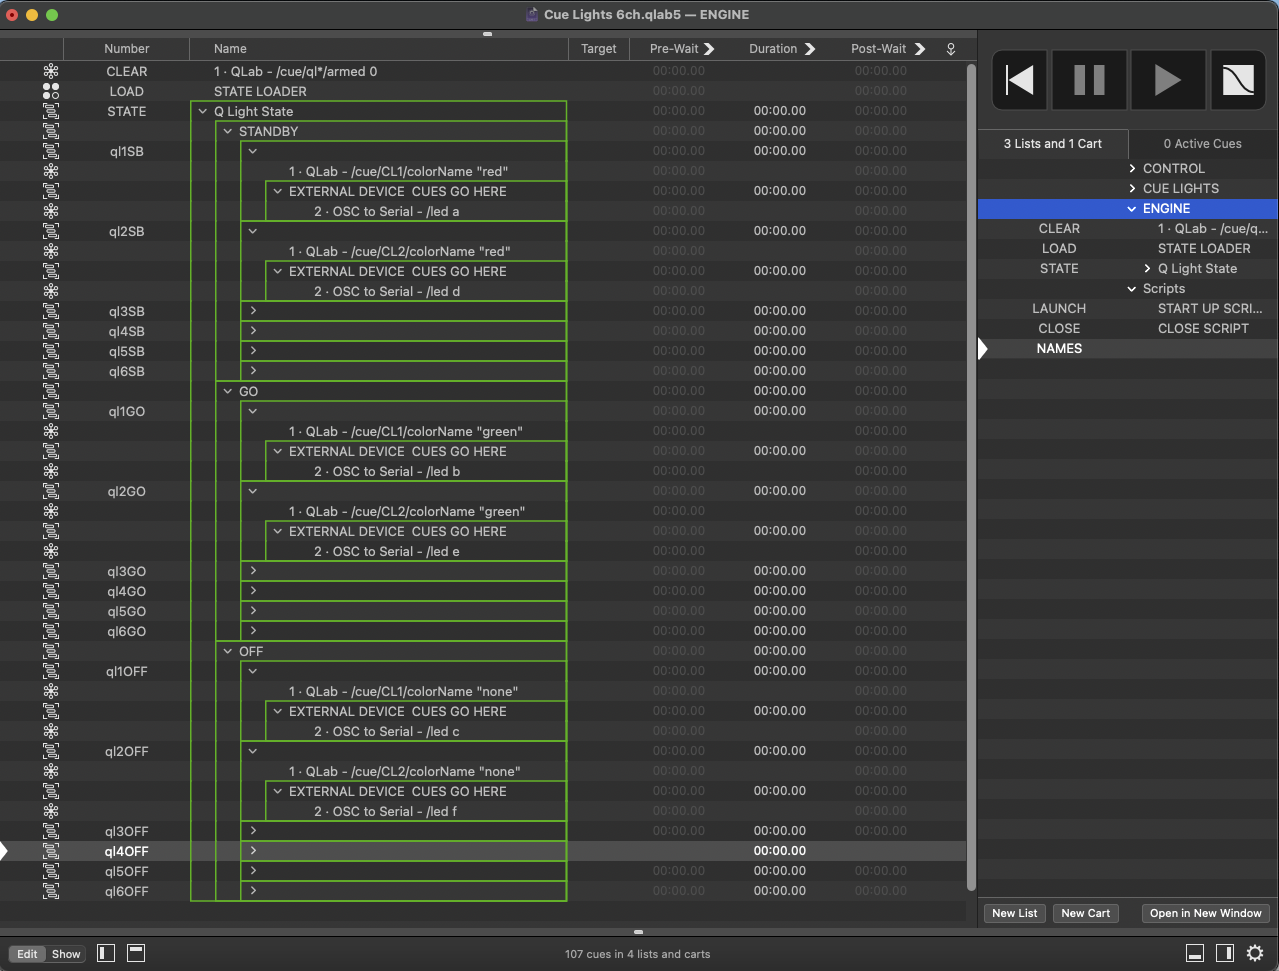Open workspace settings with the gear icon
1279x971 pixels.
(x=1255, y=953)
